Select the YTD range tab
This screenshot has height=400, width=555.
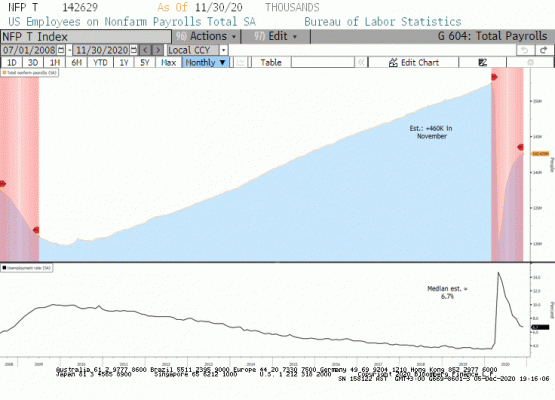tap(100, 63)
